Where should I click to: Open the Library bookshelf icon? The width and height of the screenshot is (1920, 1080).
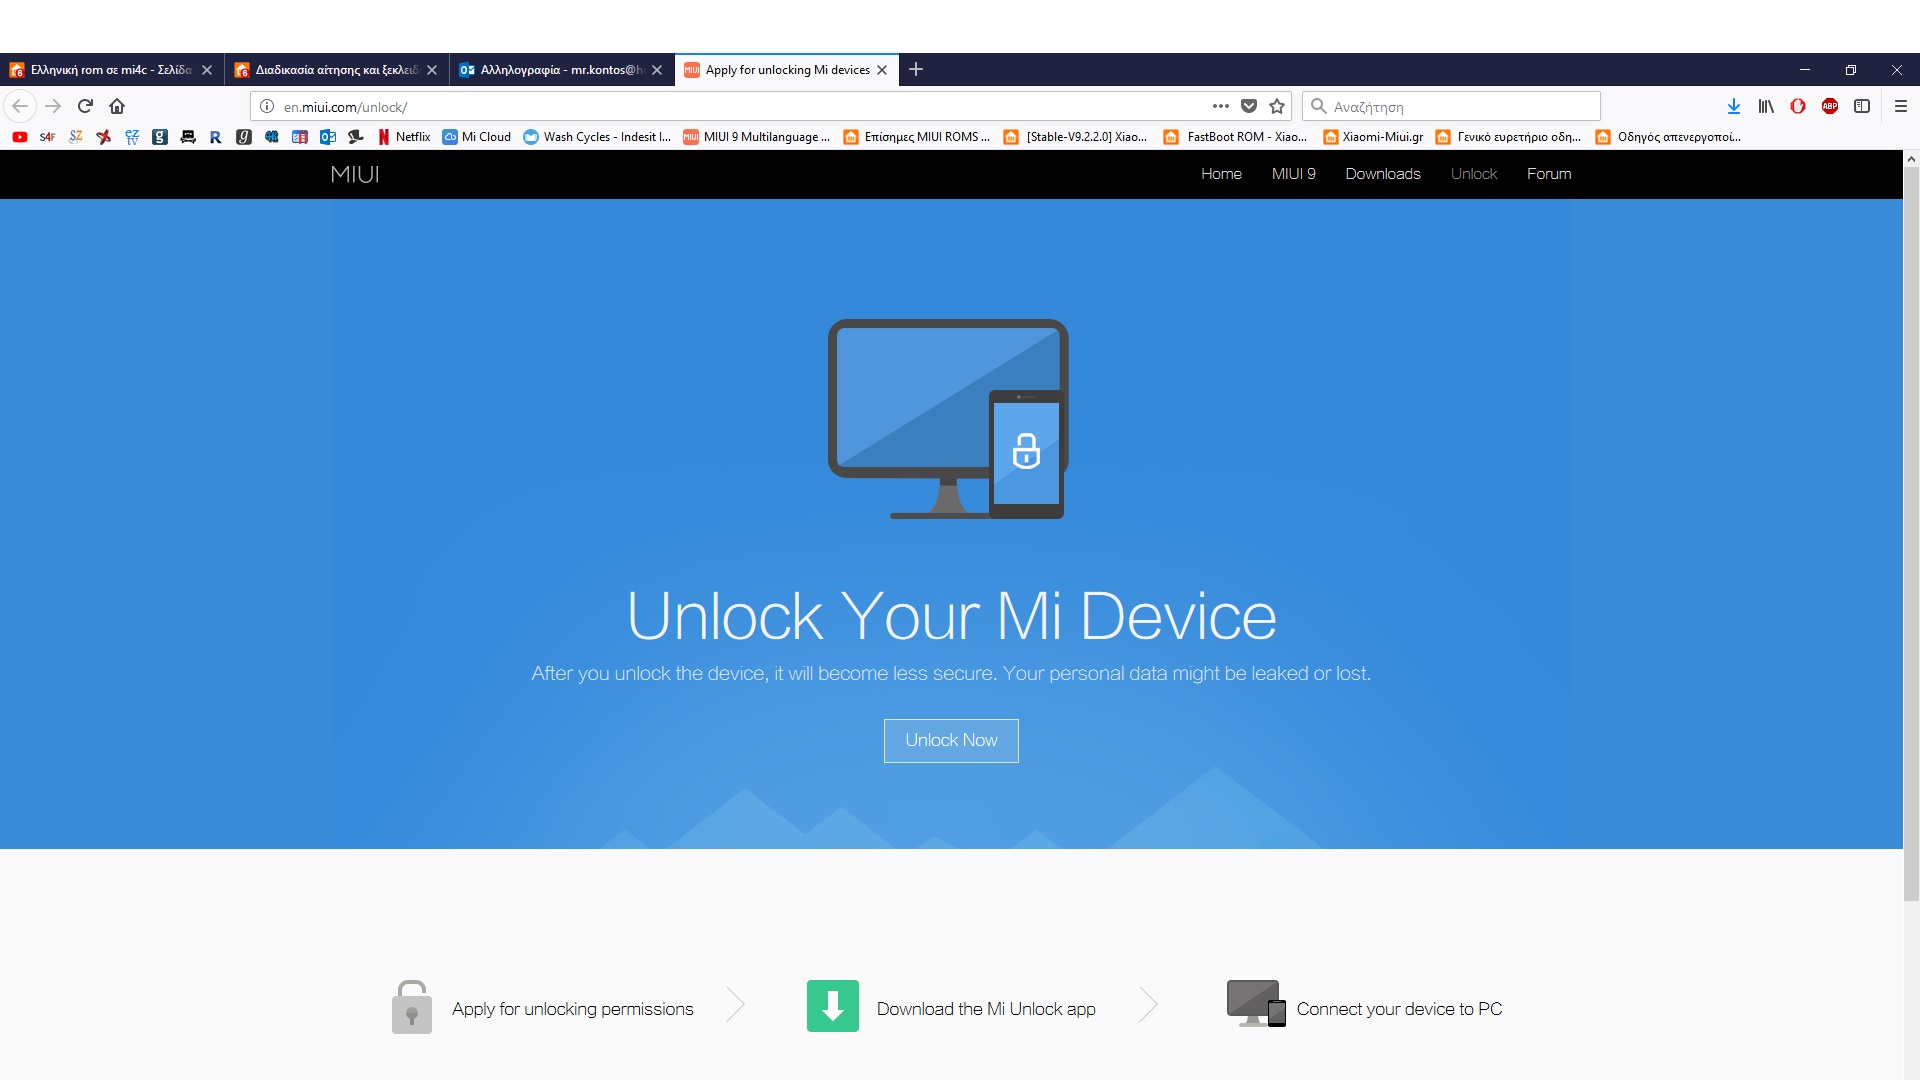1766,106
